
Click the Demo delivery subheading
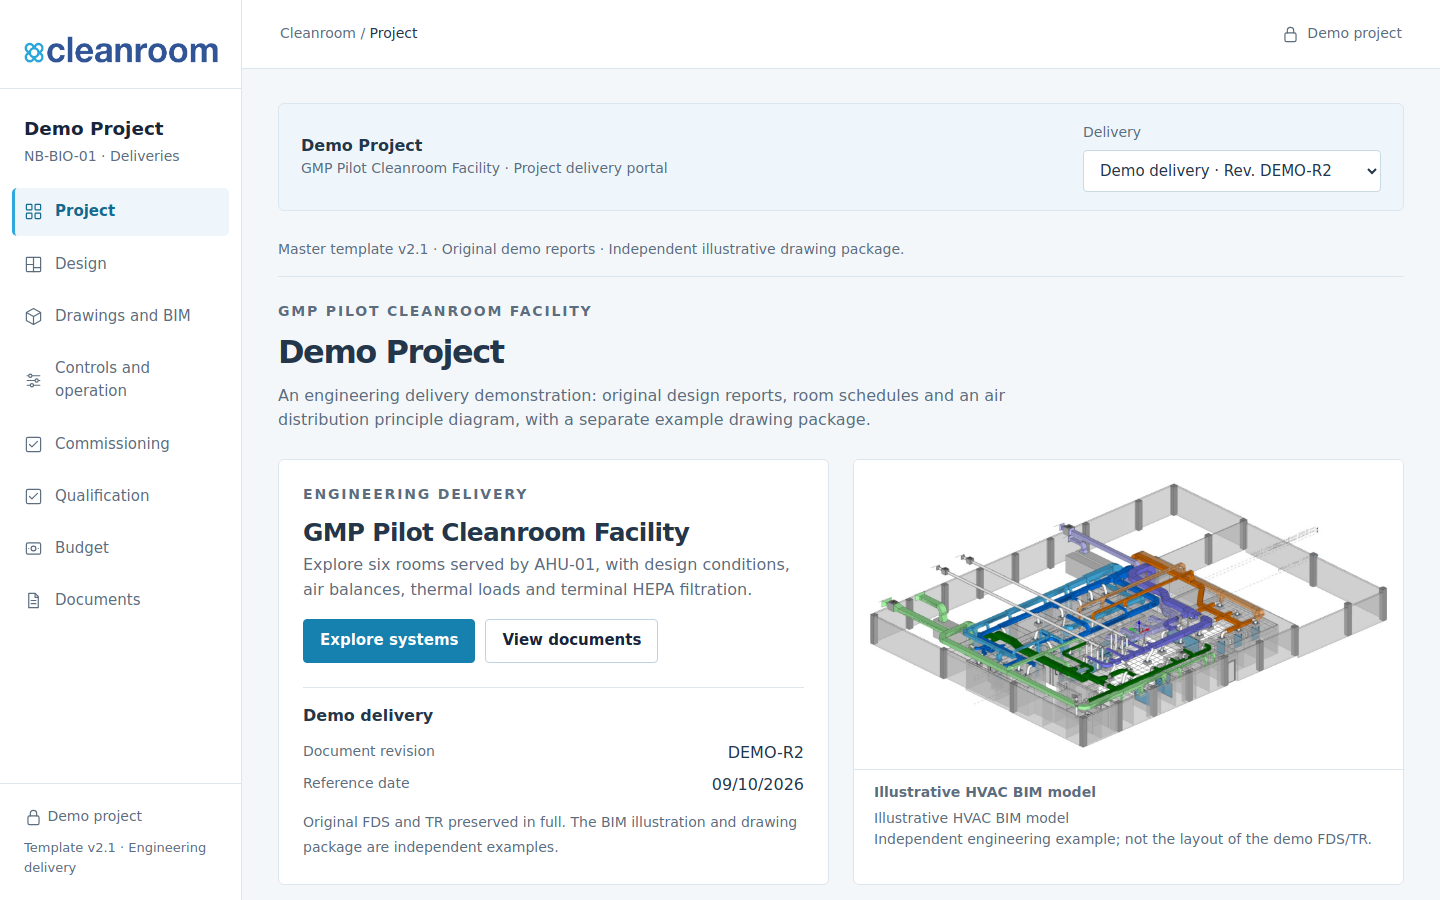click(x=368, y=715)
